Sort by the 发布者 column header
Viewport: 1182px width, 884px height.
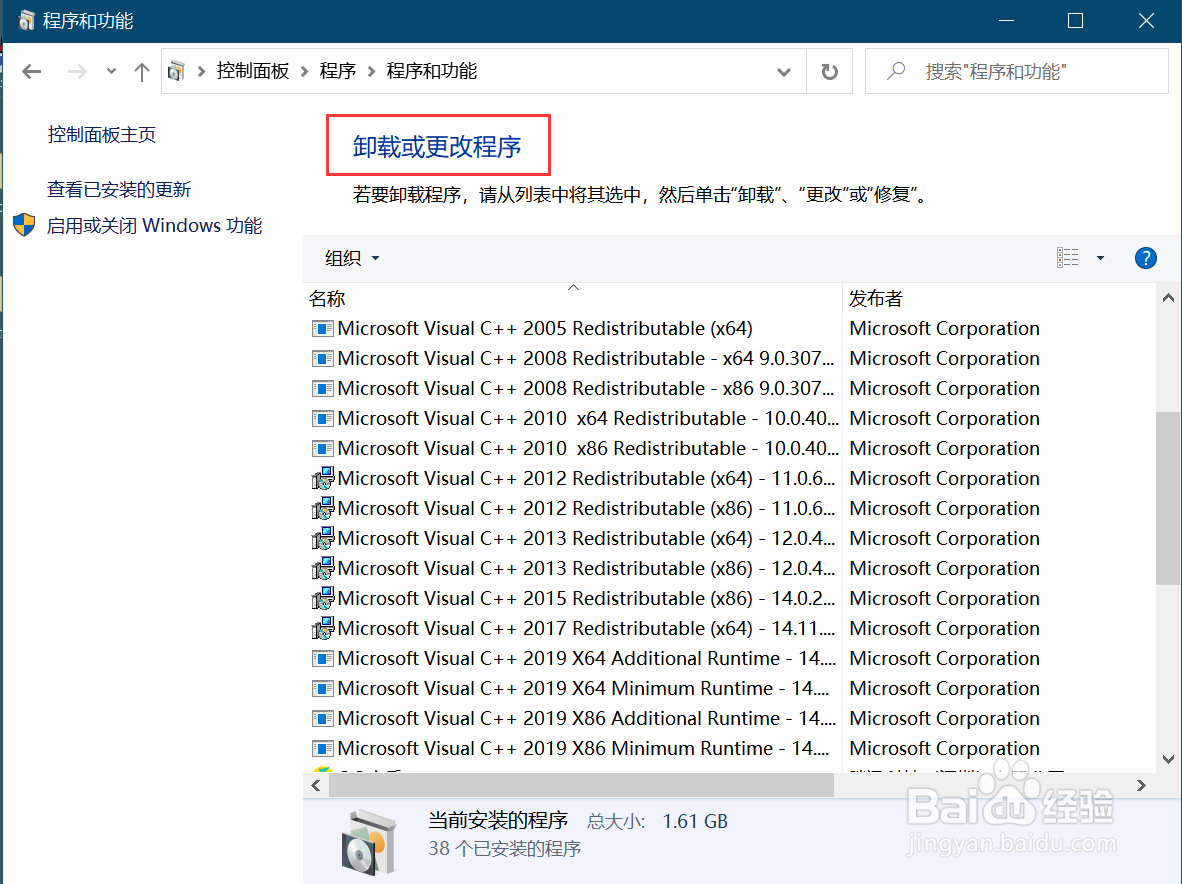998,298
